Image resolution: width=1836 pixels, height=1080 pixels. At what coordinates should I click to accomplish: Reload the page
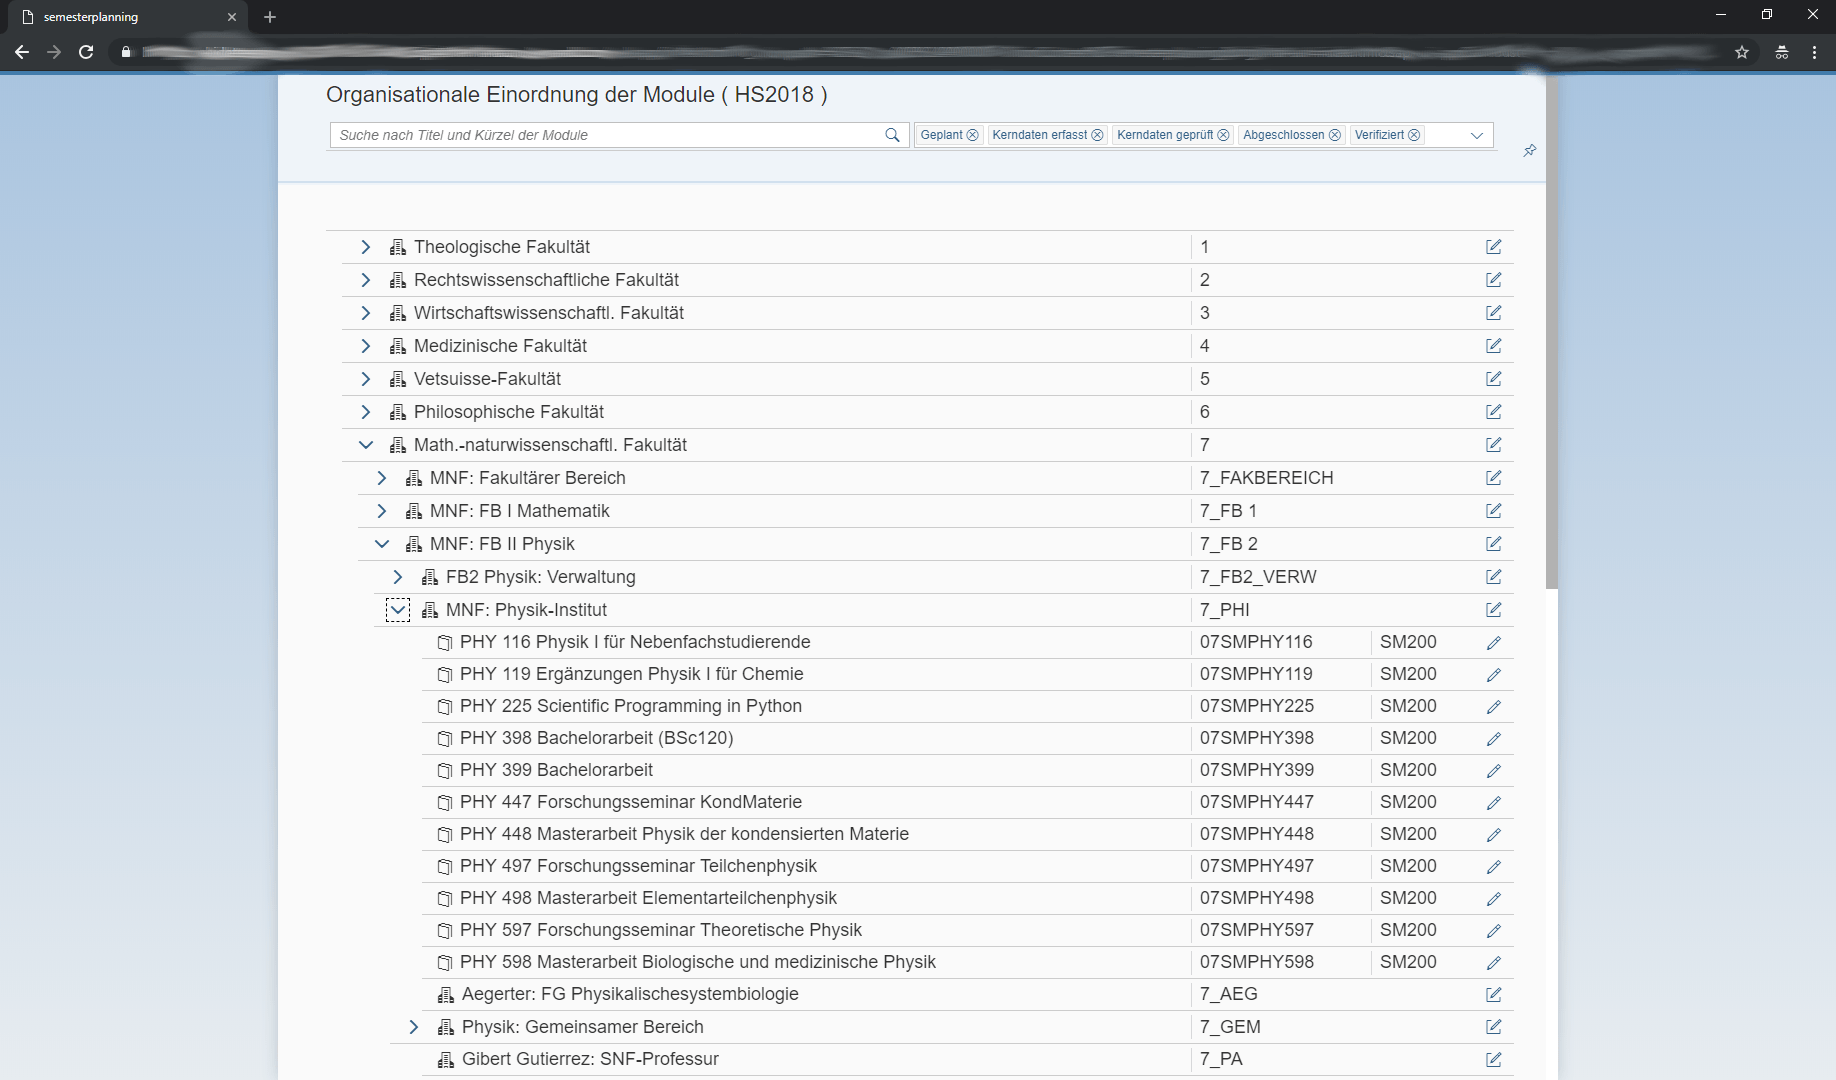pyautogui.click(x=86, y=52)
